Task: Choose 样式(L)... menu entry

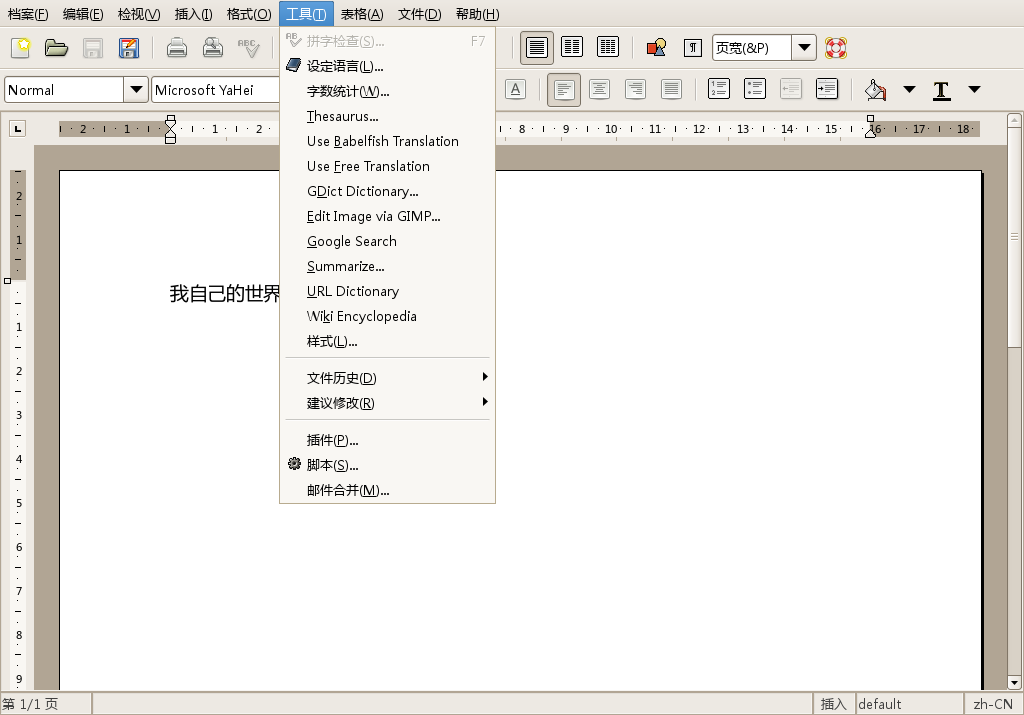Action: tap(387, 341)
